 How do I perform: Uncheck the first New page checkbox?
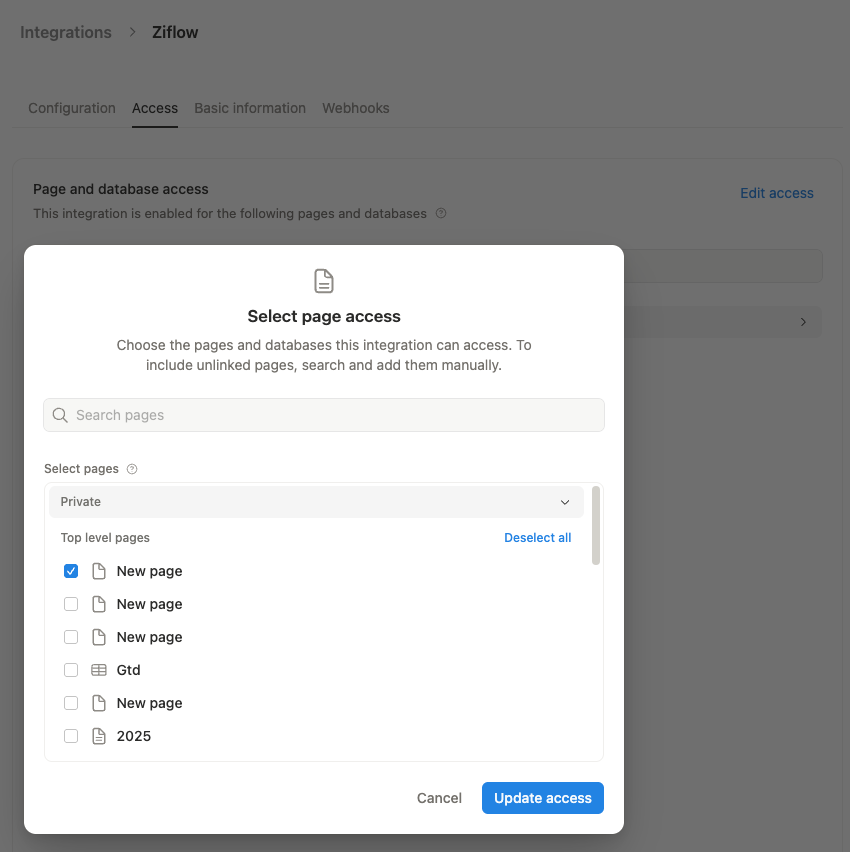click(x=71, y=570)
